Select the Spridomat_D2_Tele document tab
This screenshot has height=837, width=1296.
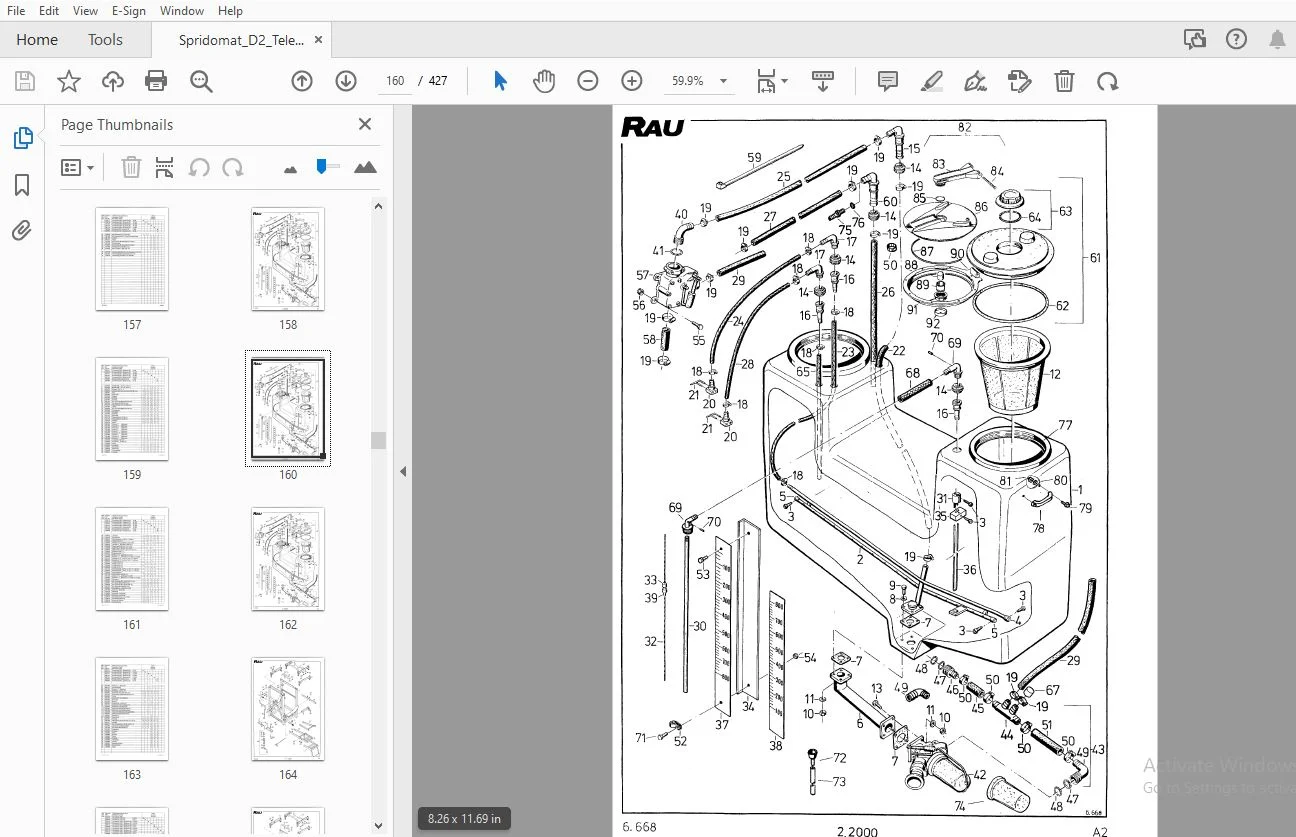241,40
